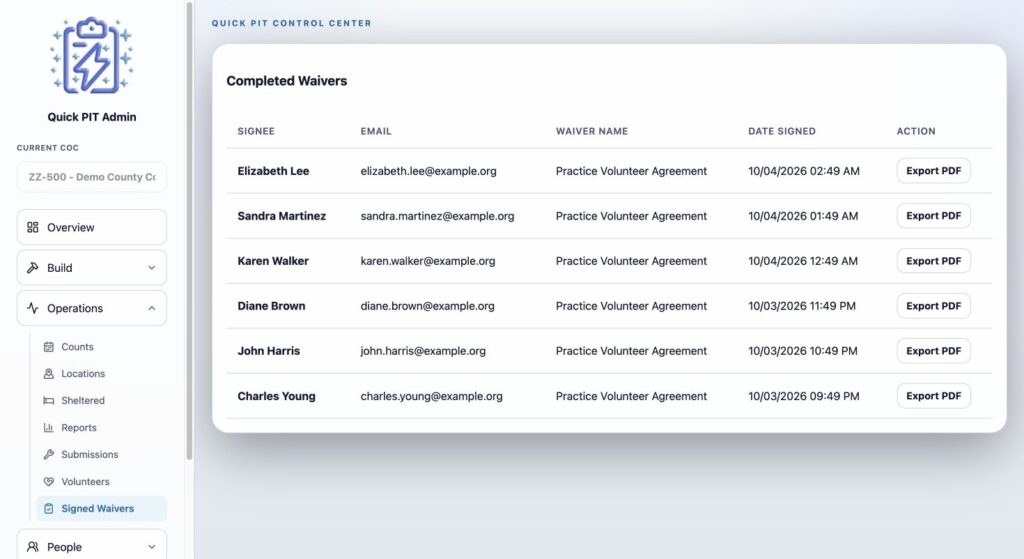
Task: Export Karen Walker's waiver PDF
Action: (933, 261)
